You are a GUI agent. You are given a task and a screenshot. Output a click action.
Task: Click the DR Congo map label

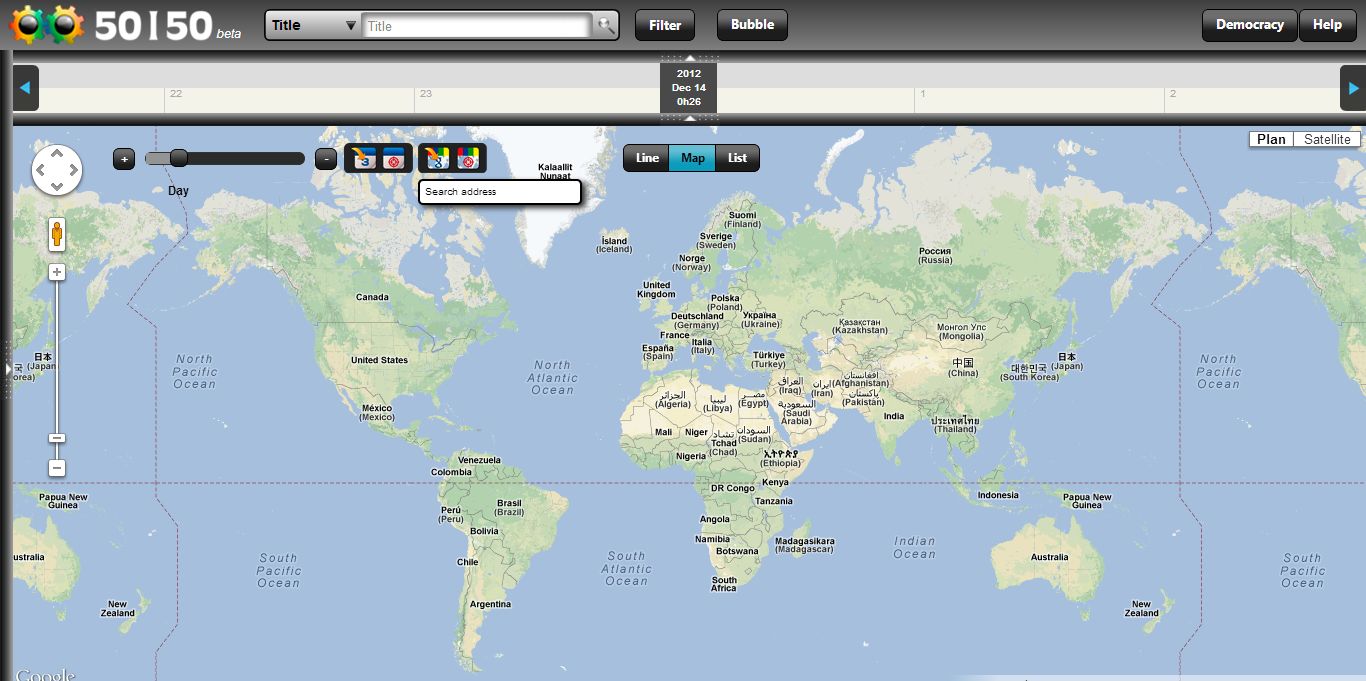point(732,488)
